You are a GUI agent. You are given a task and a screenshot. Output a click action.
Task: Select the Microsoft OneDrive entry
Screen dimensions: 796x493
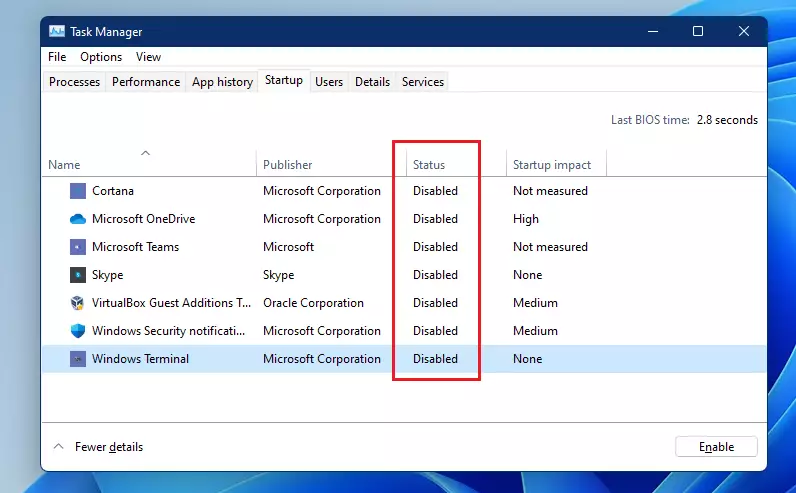coord(144,219)
